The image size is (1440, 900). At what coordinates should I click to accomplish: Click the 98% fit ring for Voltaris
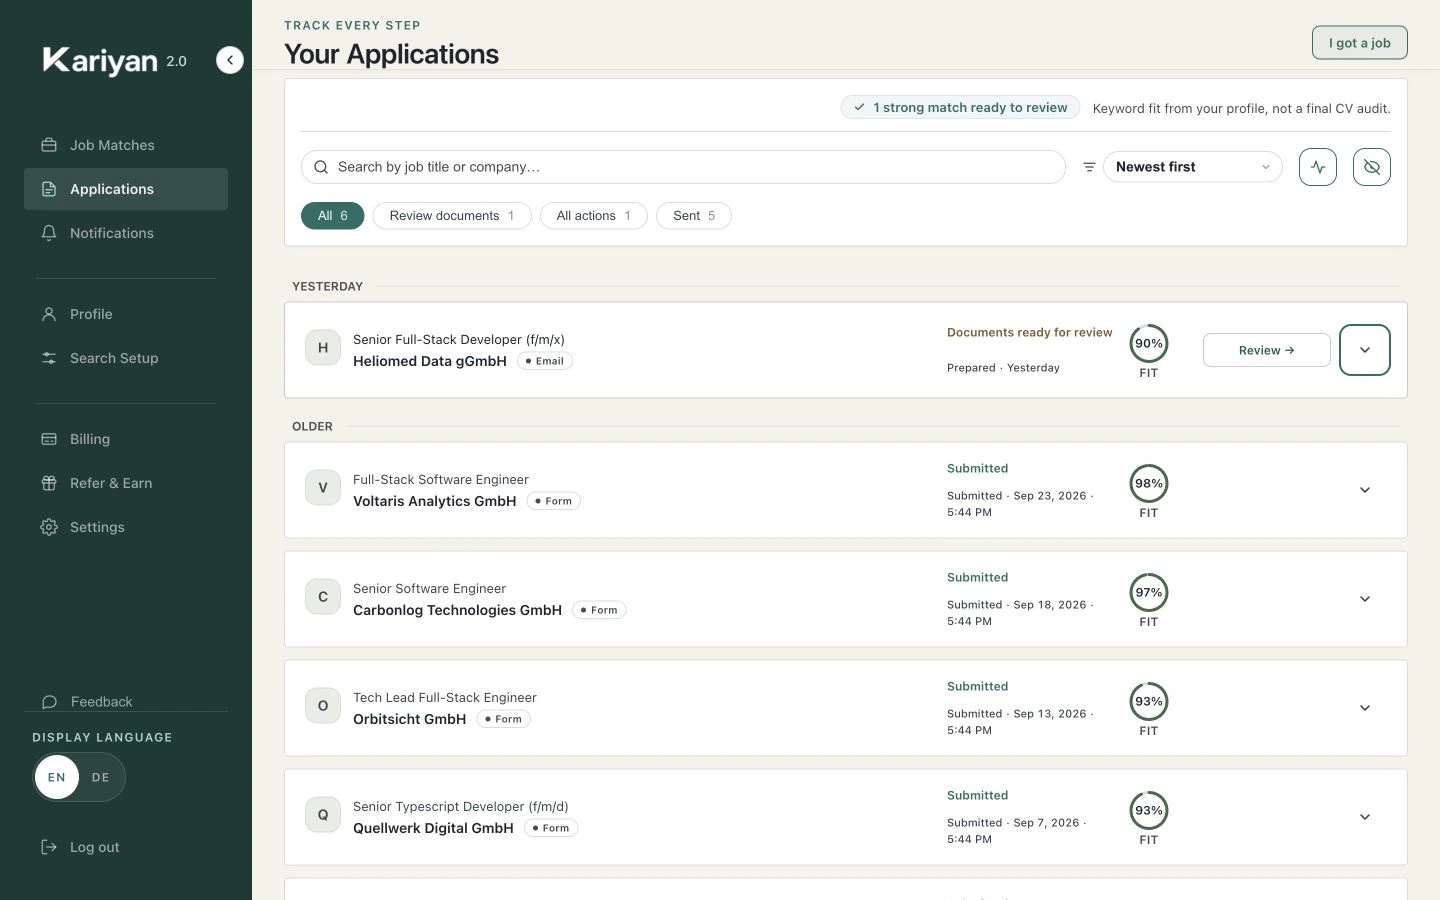tap(1149, 484)
